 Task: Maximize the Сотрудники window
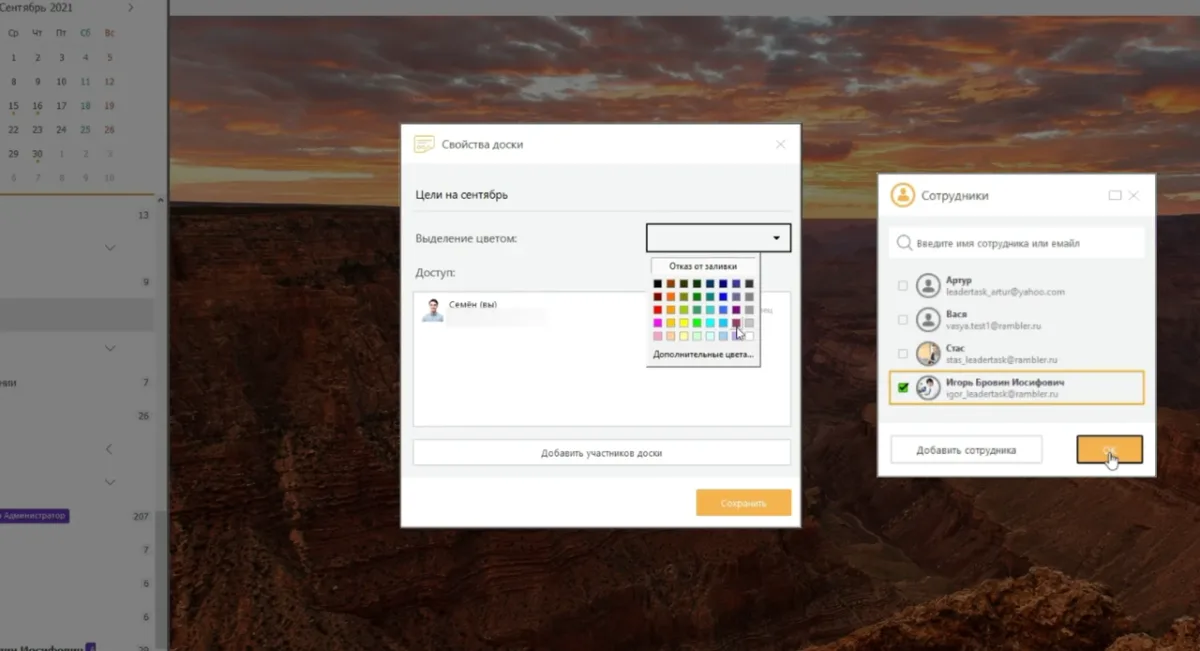1115,196
